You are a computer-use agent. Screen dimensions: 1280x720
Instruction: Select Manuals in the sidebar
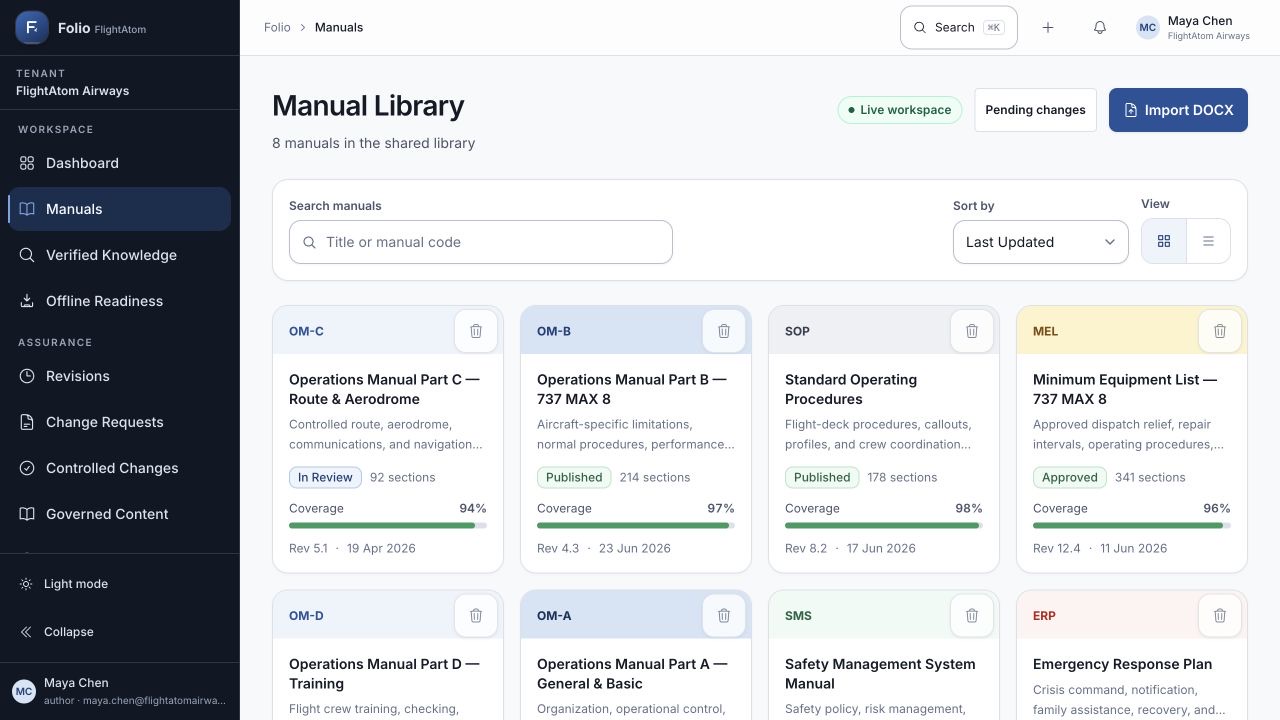pyautogui.click(x=119, y=209)
